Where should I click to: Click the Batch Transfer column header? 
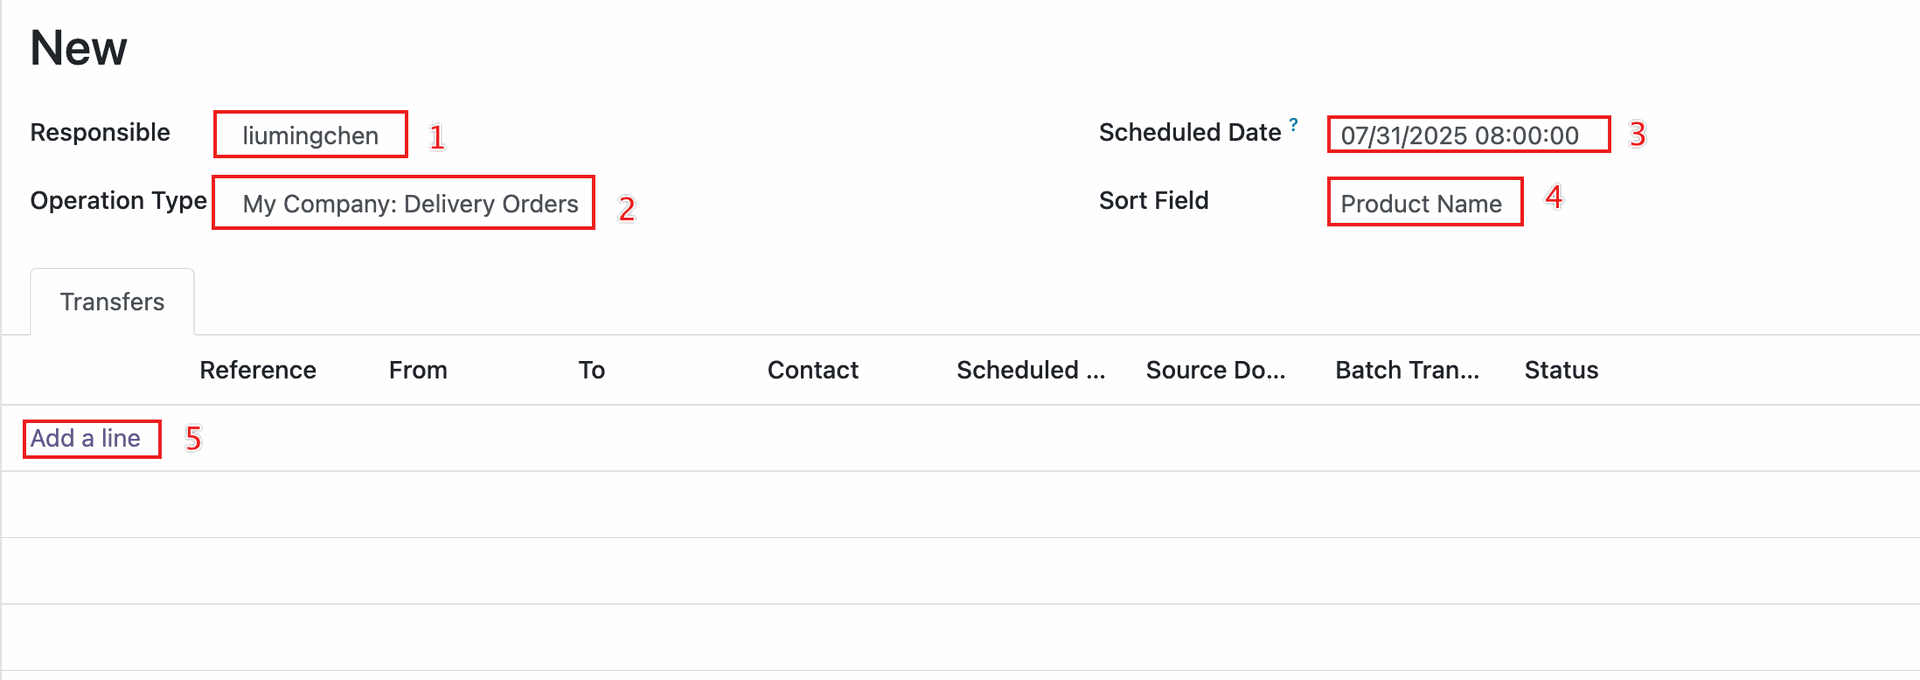click(1407, 370)
